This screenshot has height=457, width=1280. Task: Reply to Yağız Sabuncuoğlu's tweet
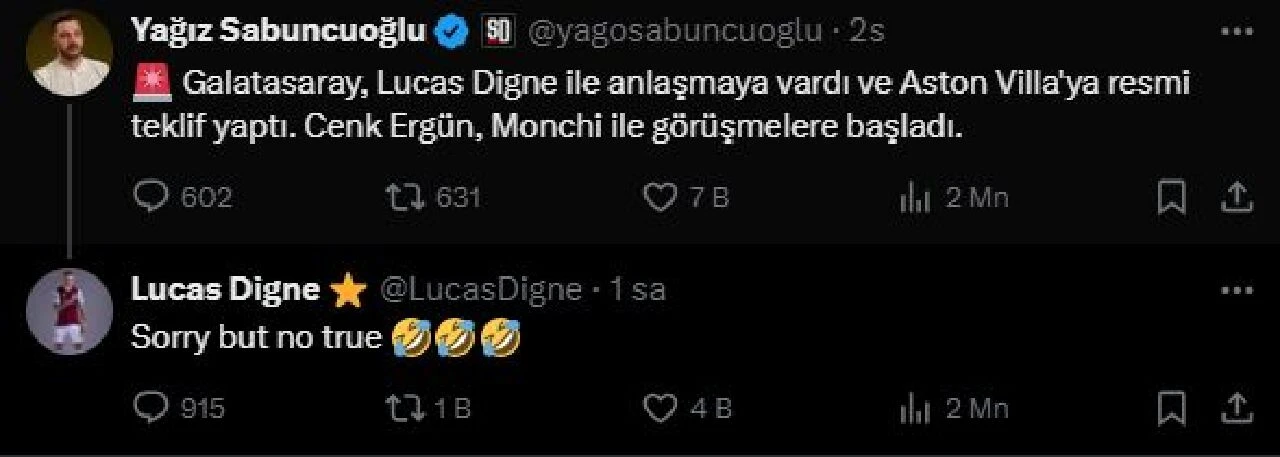[151, 198]
